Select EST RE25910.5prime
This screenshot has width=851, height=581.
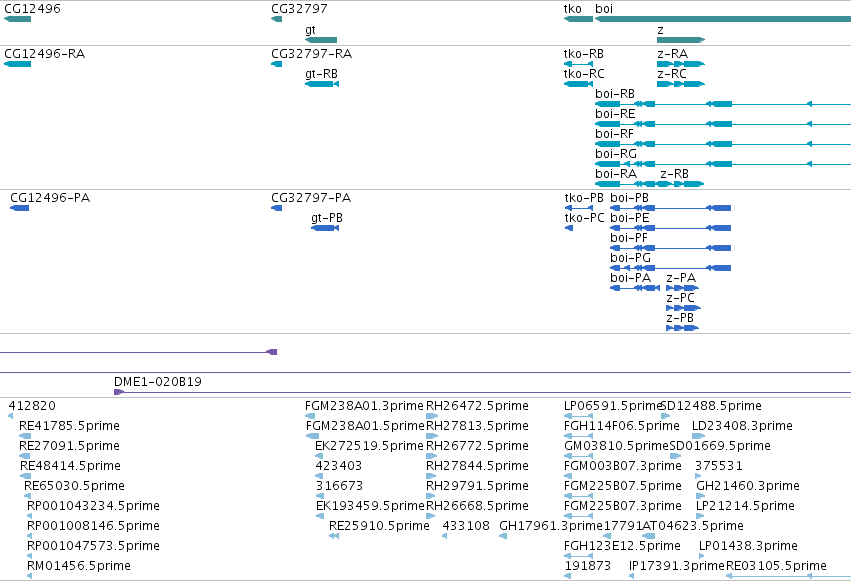tap(334, 536)
